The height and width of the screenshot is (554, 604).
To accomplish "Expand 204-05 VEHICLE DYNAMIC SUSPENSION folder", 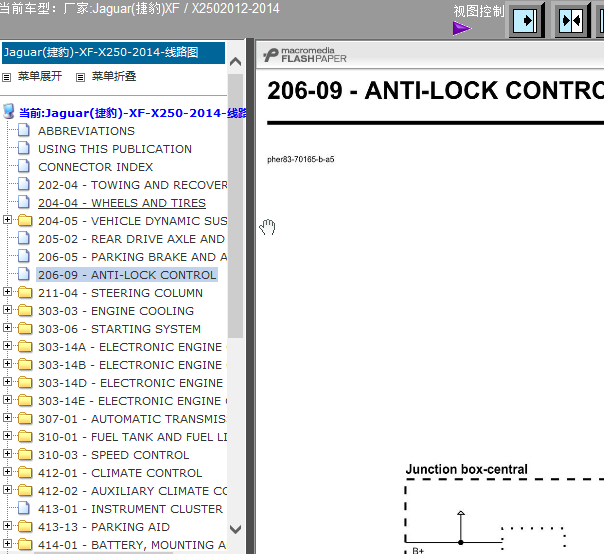I will pyautogui.click(x=7, y=220).
